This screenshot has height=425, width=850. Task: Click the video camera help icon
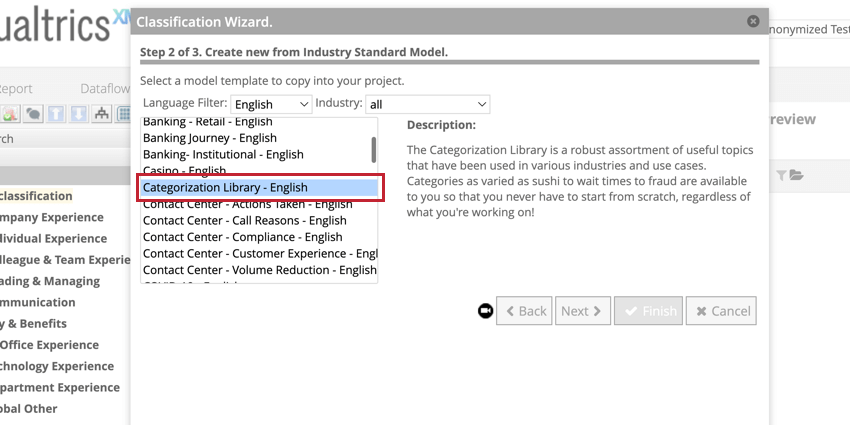tap(485, 311)
